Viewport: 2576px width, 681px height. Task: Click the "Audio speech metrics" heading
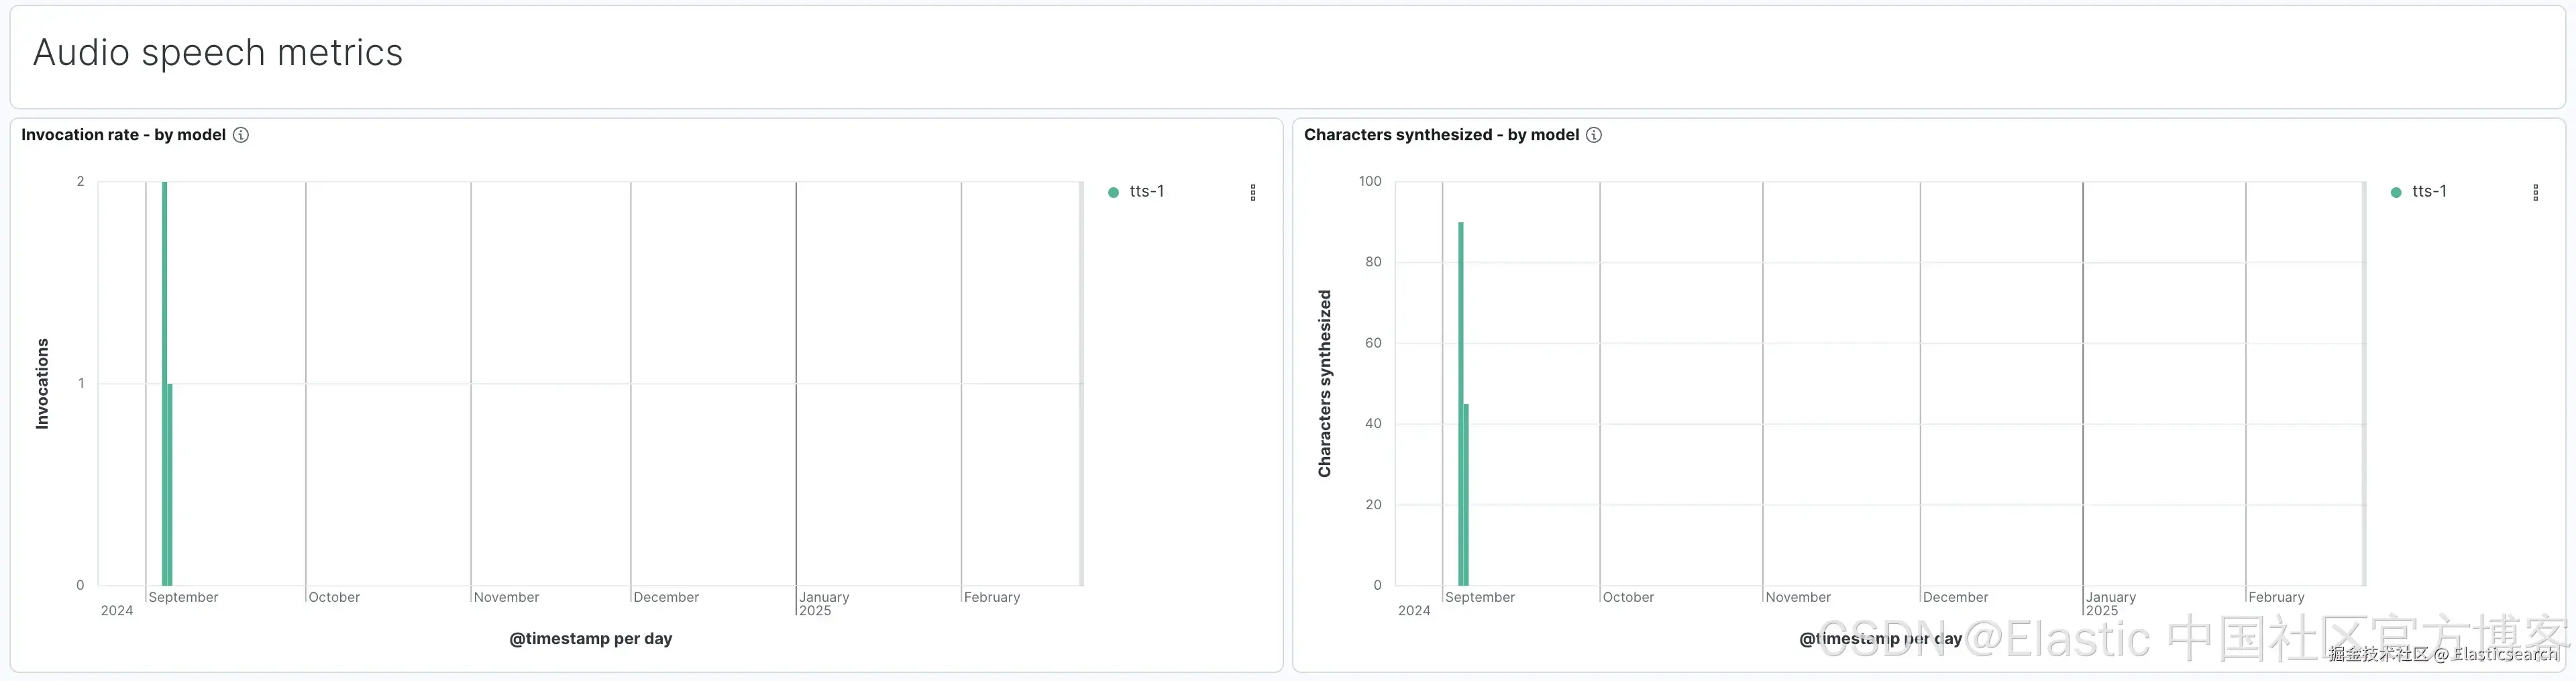pos(218,52)
